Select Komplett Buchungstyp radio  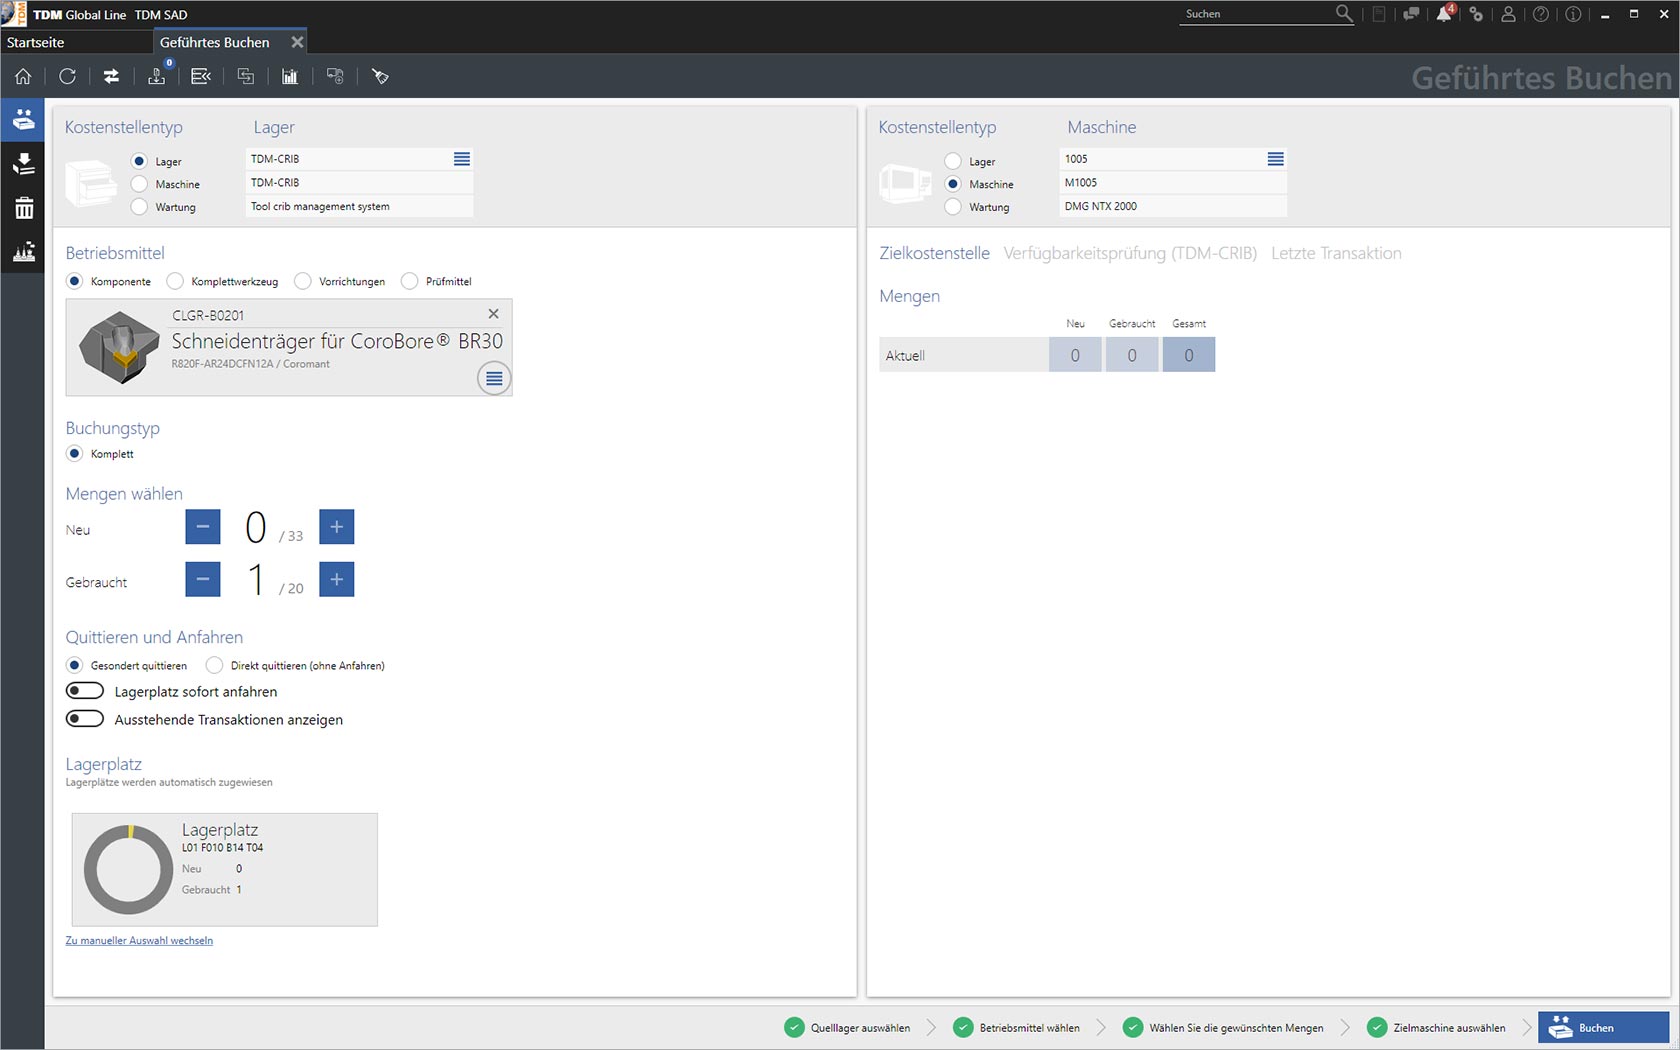pyautogui.click(x=75, y=453)
